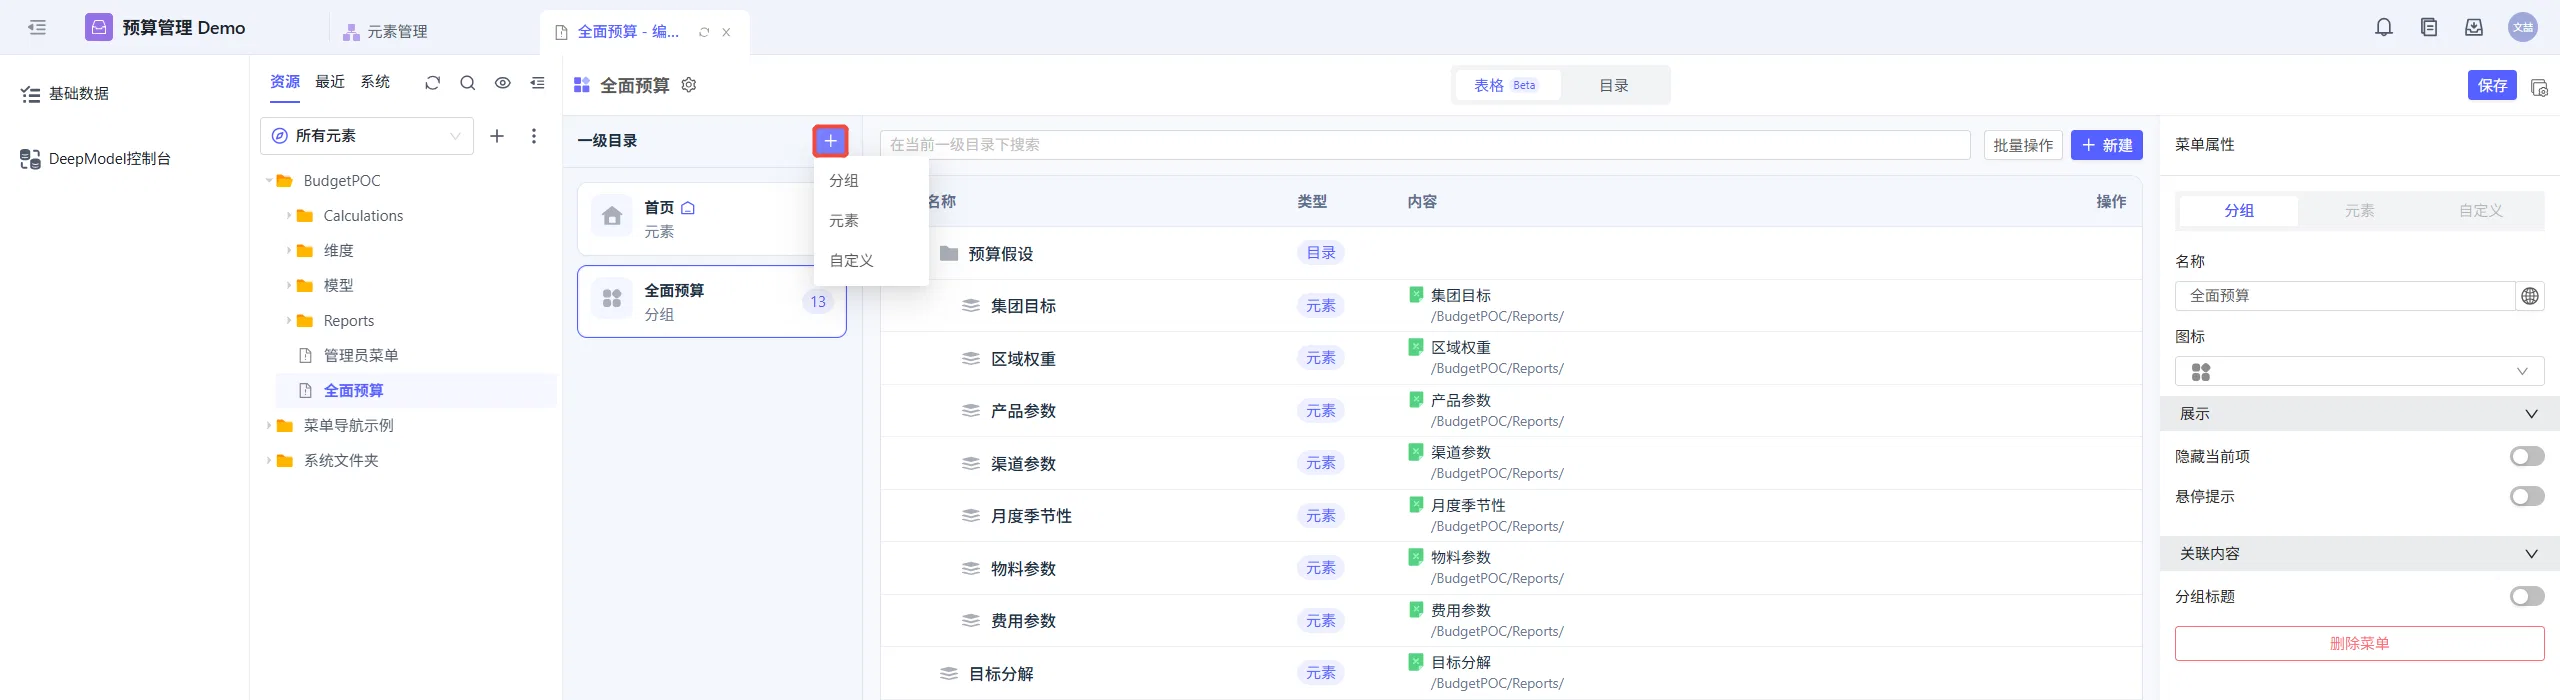This screenshot has width=2560, height=700.
Task: Open the 所有元素 dropdown
Action: [x=366, y=136]
